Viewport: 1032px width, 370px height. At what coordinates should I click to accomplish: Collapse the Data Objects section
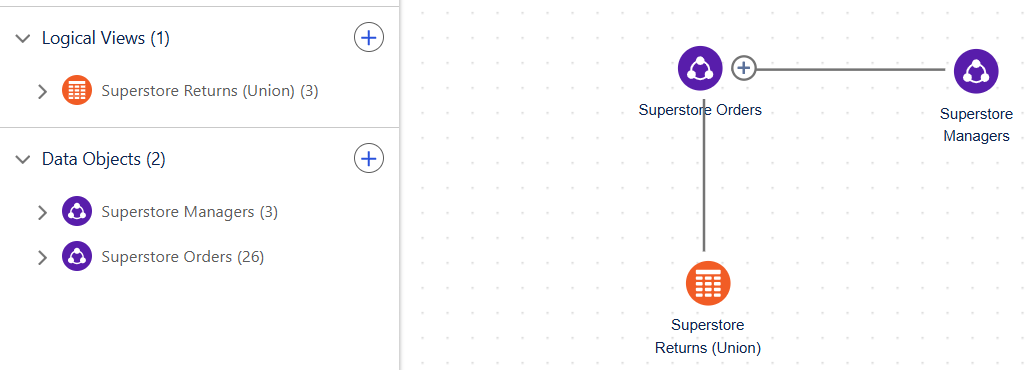(23, 159)
